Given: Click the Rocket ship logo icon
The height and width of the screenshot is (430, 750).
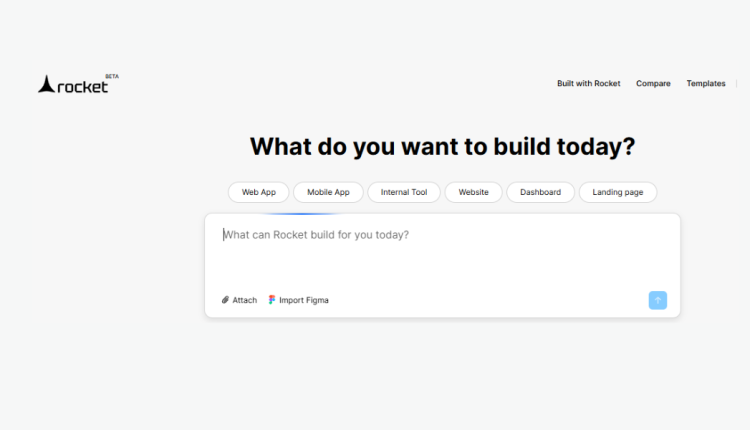Looking at the screenshot, I should pyautogui.click(x=46, y=86).
